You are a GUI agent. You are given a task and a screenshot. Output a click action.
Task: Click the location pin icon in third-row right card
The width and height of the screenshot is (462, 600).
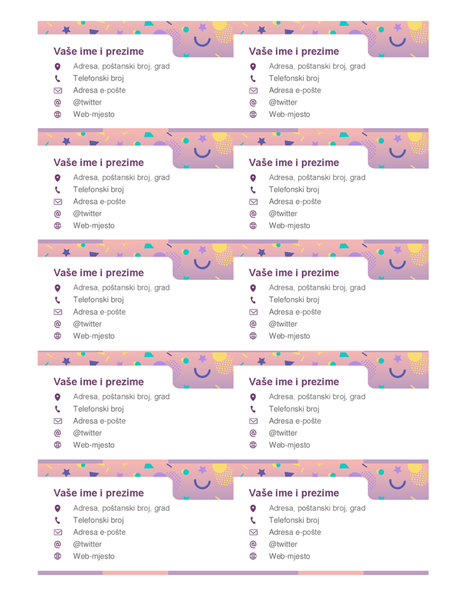253,288
